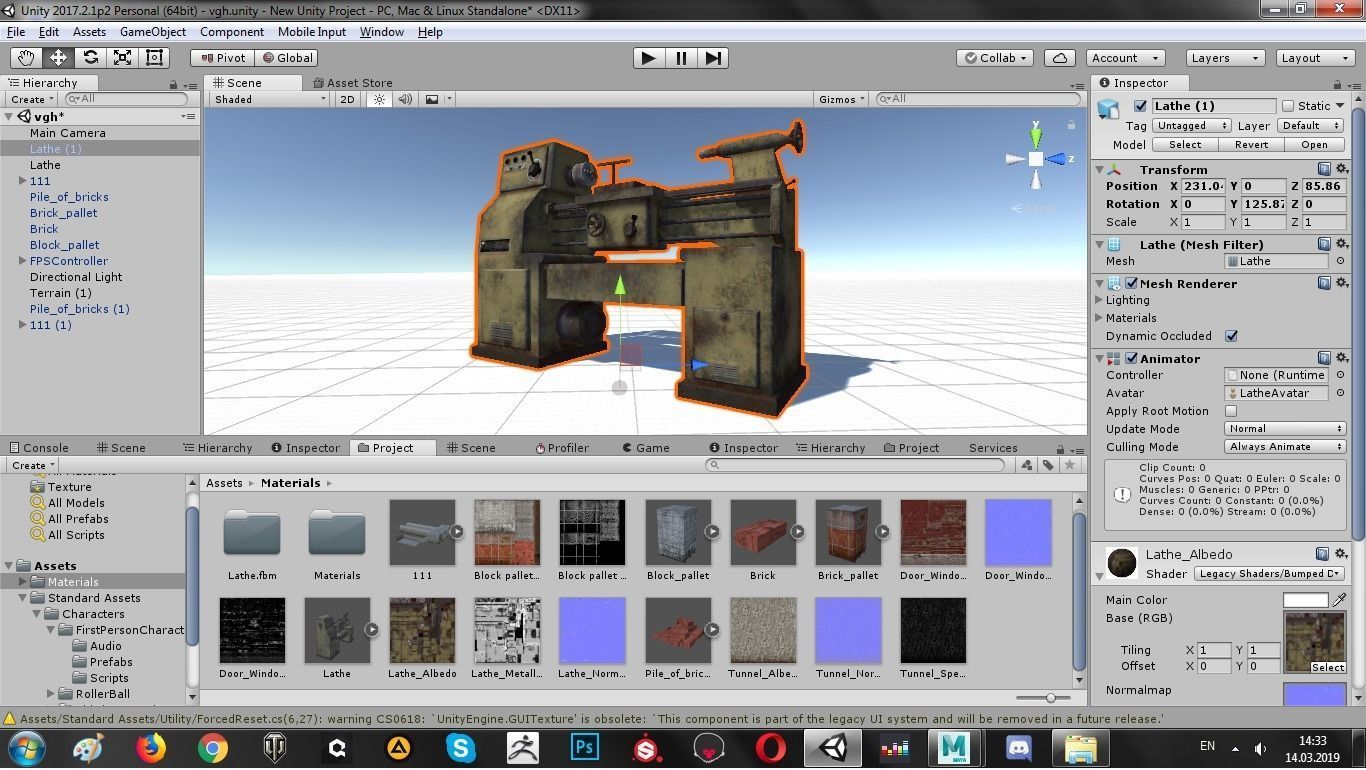Open the Shaded draw mode dropdown
1366x770 pixels.
(x=269, y=99)
